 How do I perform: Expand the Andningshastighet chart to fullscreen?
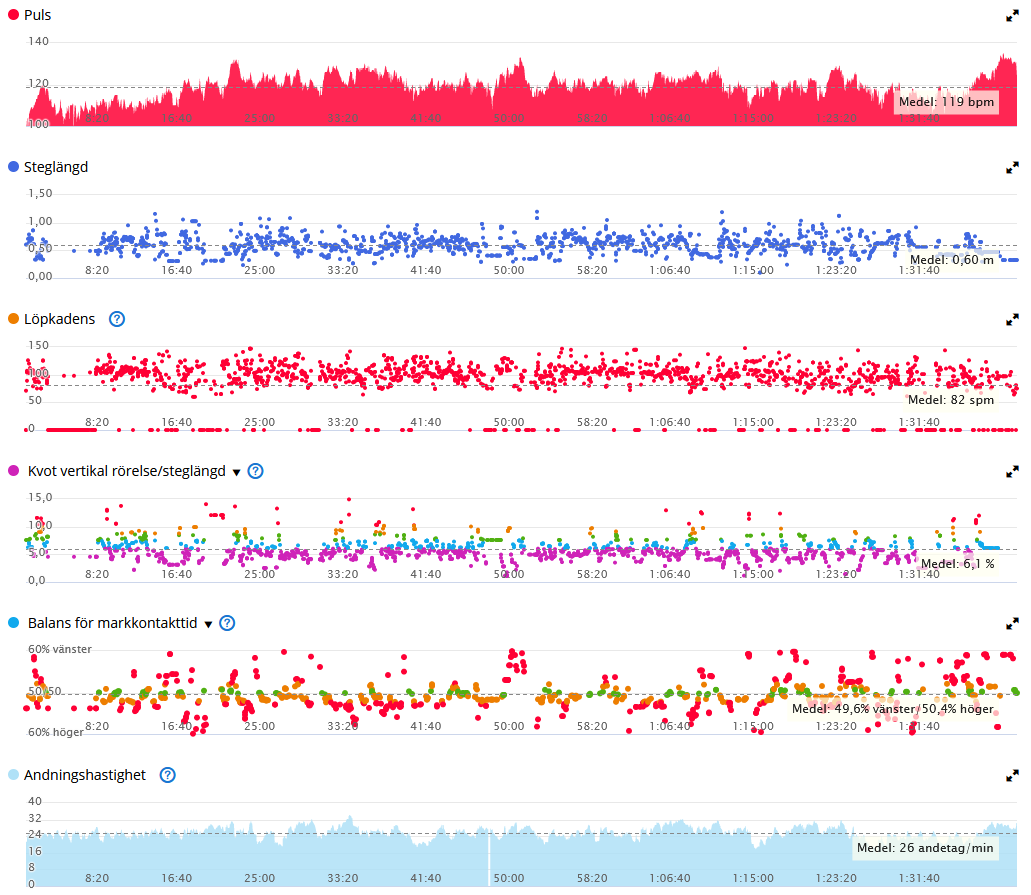click(x=1012, y=775)
